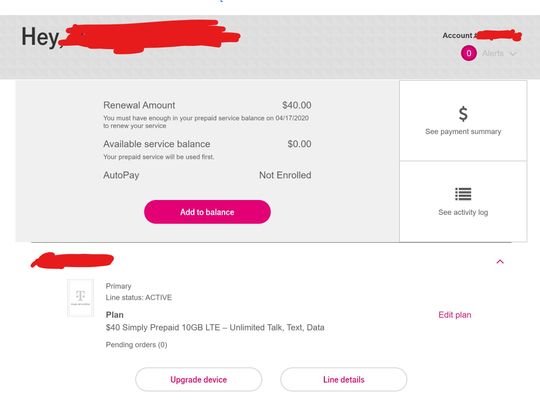Image resolution: width=540 pixels, height=400 pixels.
Task: Click the AutoPay Not Enrolled status
Action: (x=285, y=175)
